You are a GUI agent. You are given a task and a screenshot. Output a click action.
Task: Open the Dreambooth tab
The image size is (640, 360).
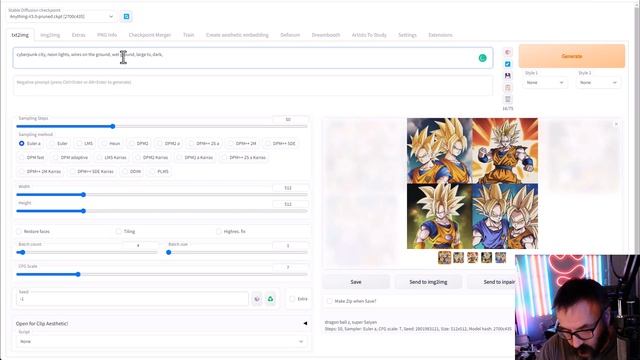click(x=326, y=35)
